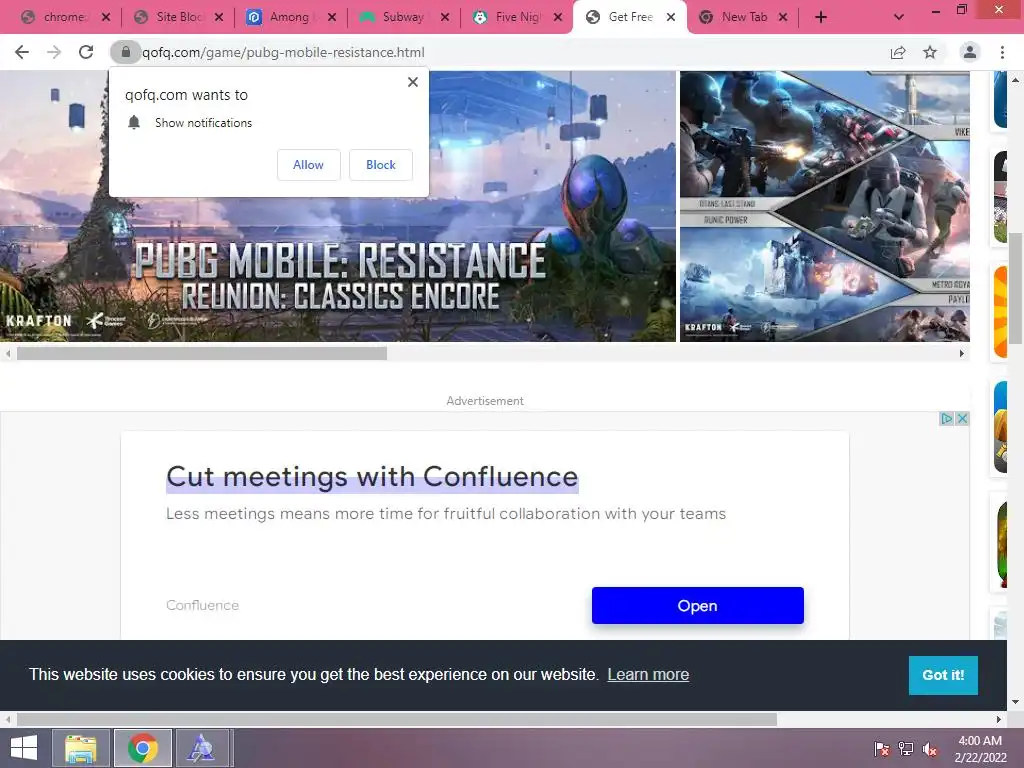Click the muted volume tray icon
Screen dimensions: 1024x768
point(930,748)
